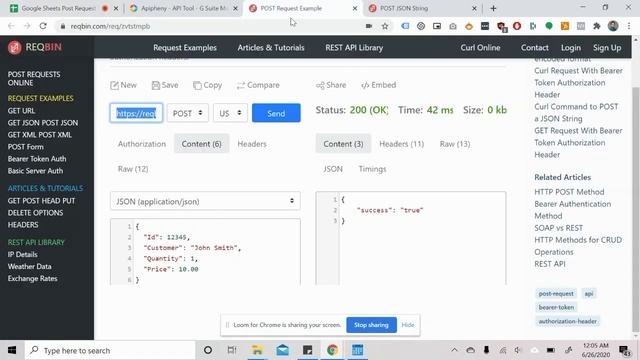Open Curl Online in the top menu
Viewport: 640px width, 360px height.
[x=480, y=48]
